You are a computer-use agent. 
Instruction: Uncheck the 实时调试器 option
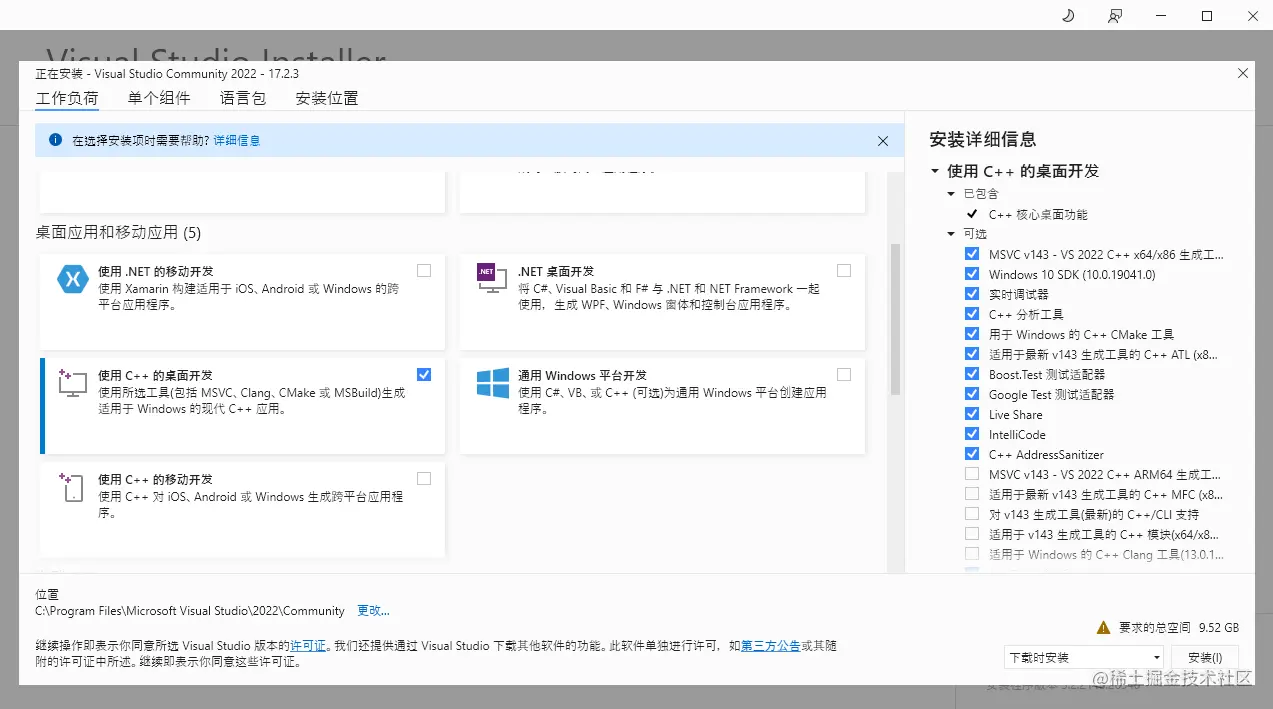[972, 294]
